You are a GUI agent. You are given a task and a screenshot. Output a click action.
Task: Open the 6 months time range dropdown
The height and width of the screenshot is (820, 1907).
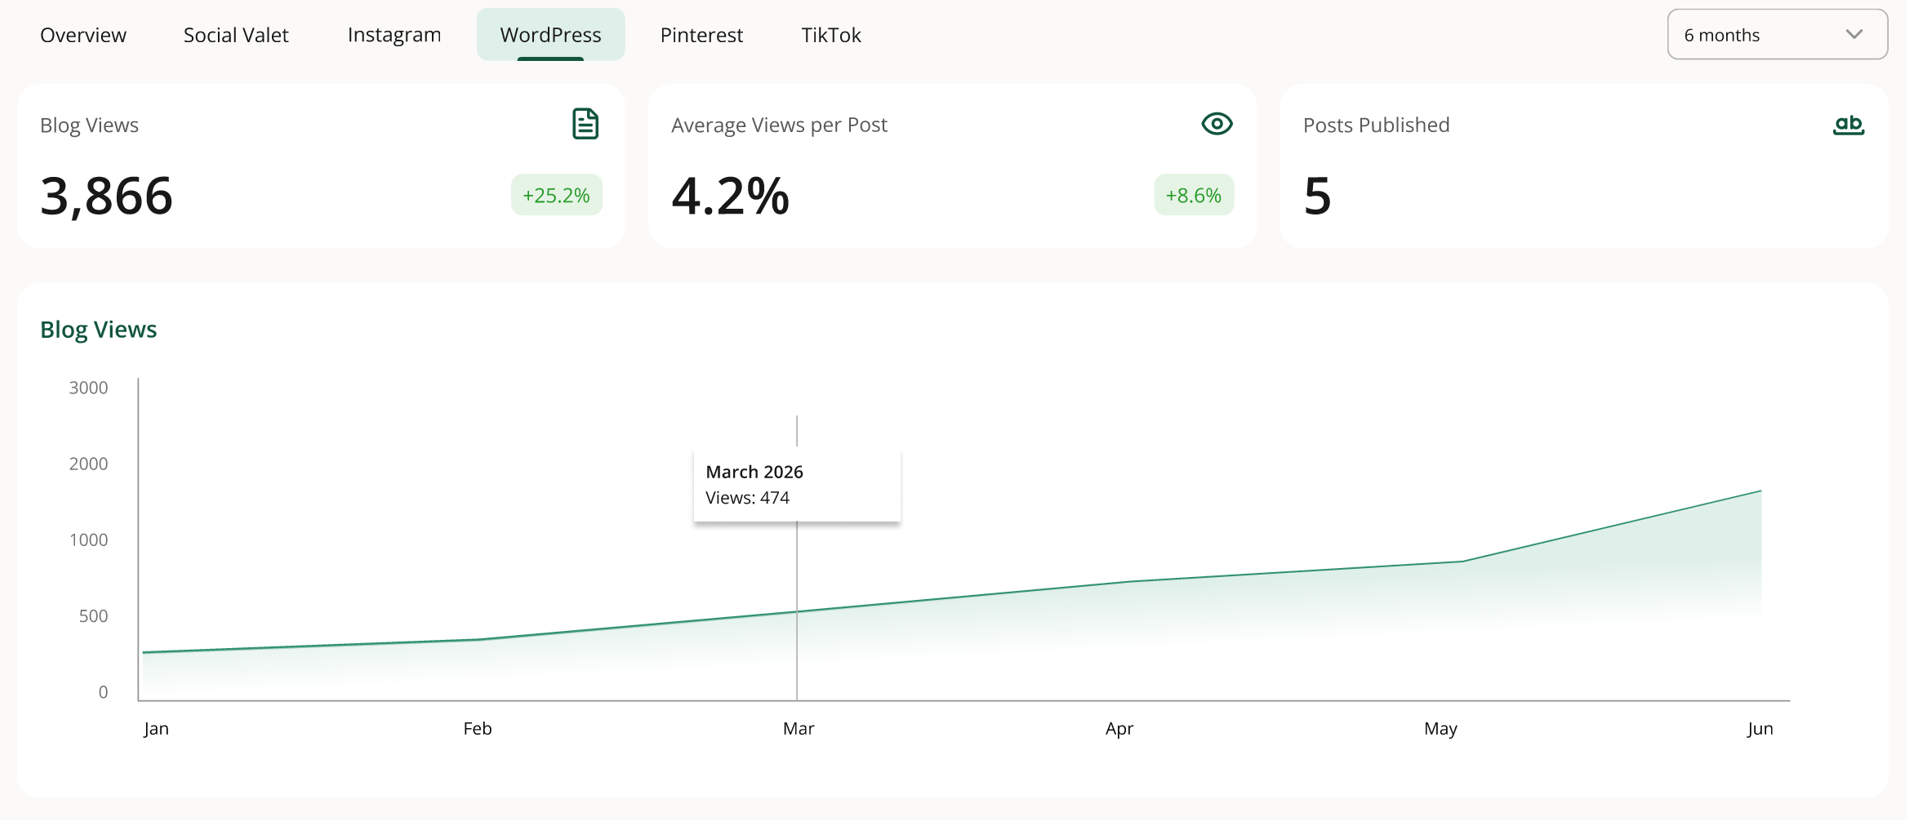1777,34
